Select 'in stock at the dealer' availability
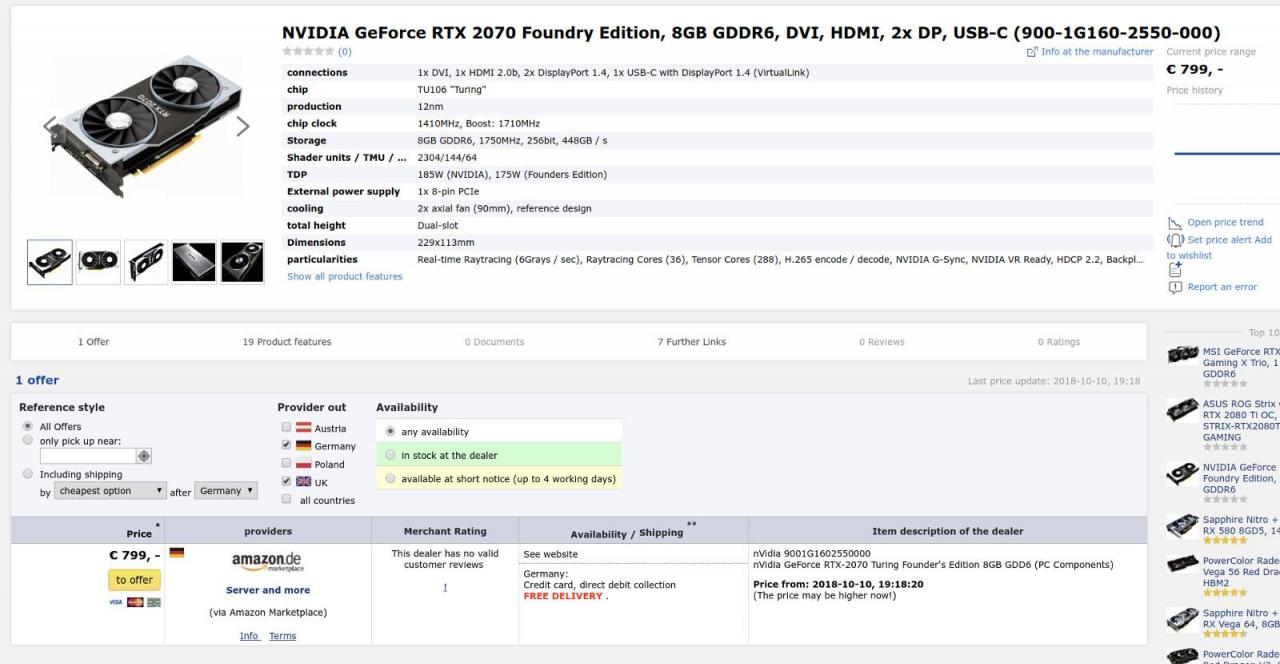 (390, 455)
